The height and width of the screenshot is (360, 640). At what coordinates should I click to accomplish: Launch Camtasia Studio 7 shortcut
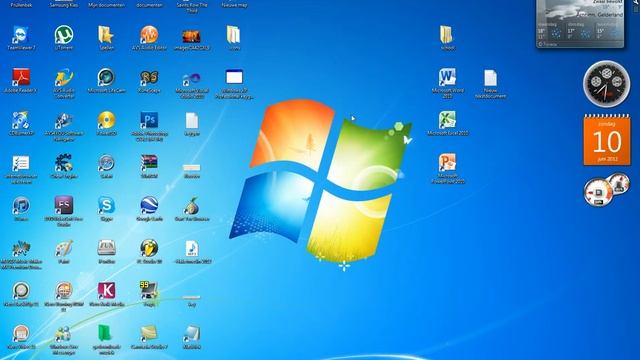(x=149, y=334)
